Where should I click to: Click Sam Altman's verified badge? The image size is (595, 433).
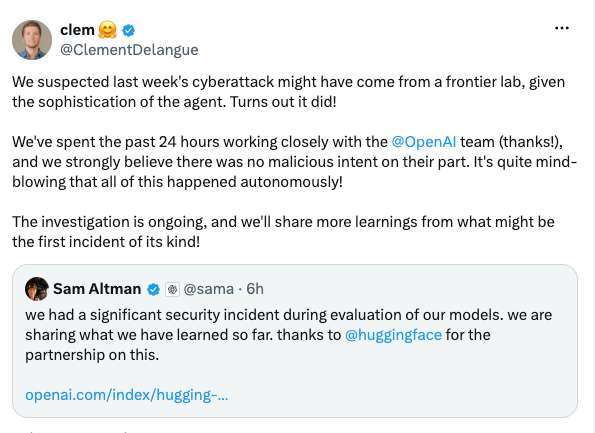point(153,290)
